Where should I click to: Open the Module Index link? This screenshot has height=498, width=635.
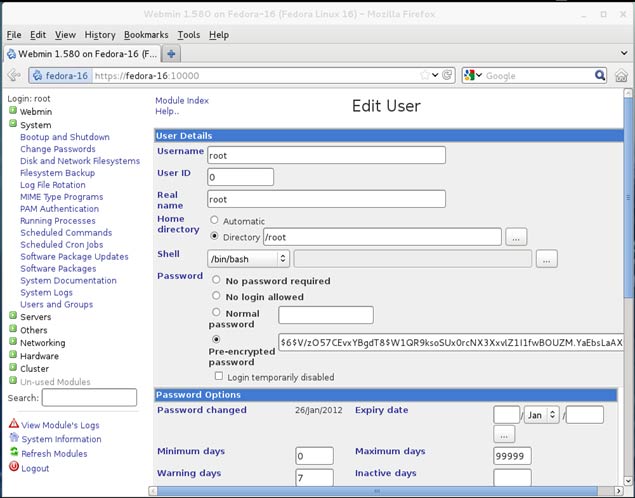(x=182, y=100)
